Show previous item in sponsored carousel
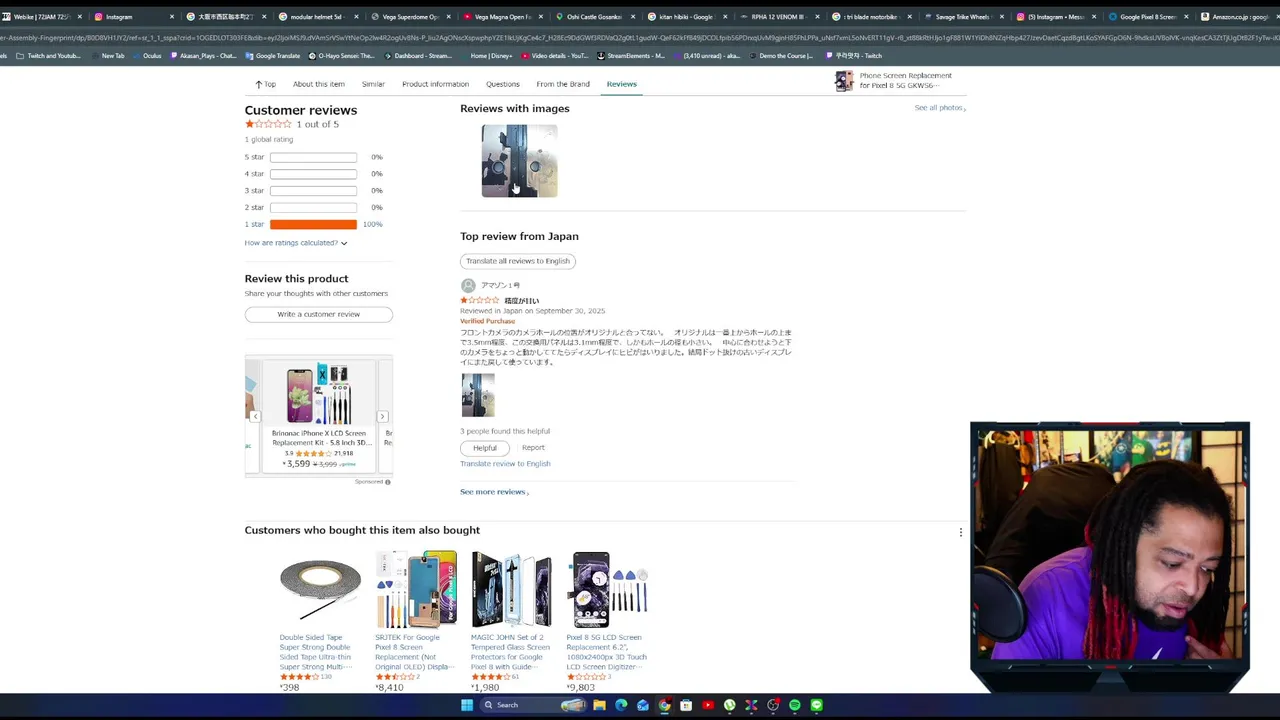This screenshot has height=720, width=1280. (x=255, y=416)
